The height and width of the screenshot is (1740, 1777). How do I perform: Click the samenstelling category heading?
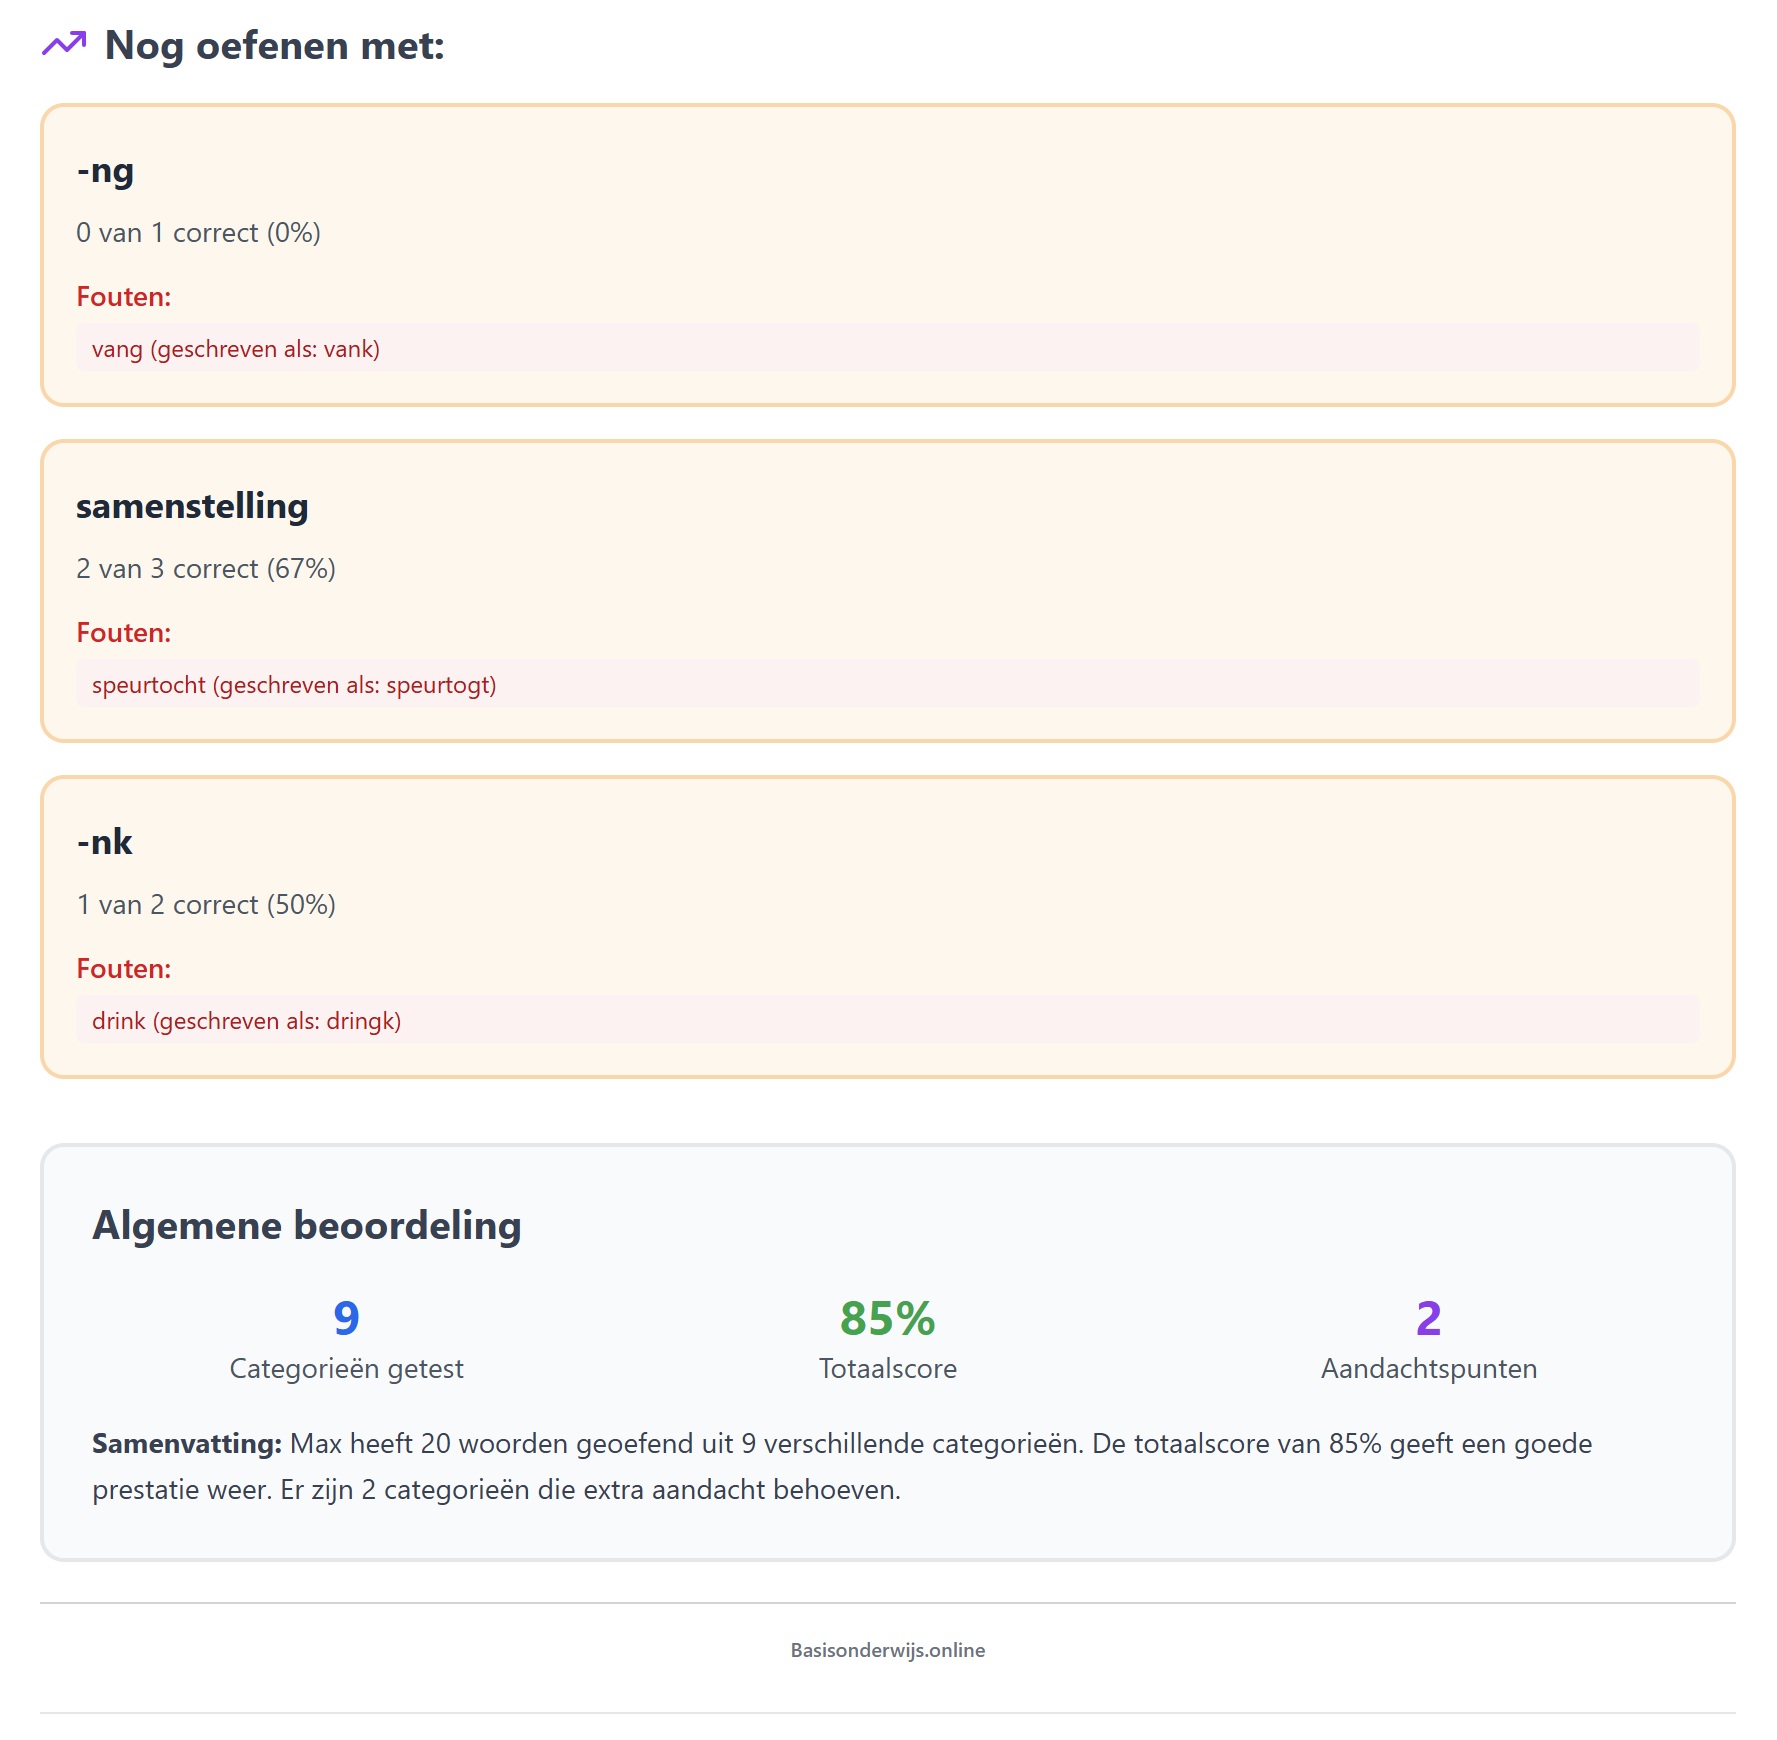click(192, 506)
